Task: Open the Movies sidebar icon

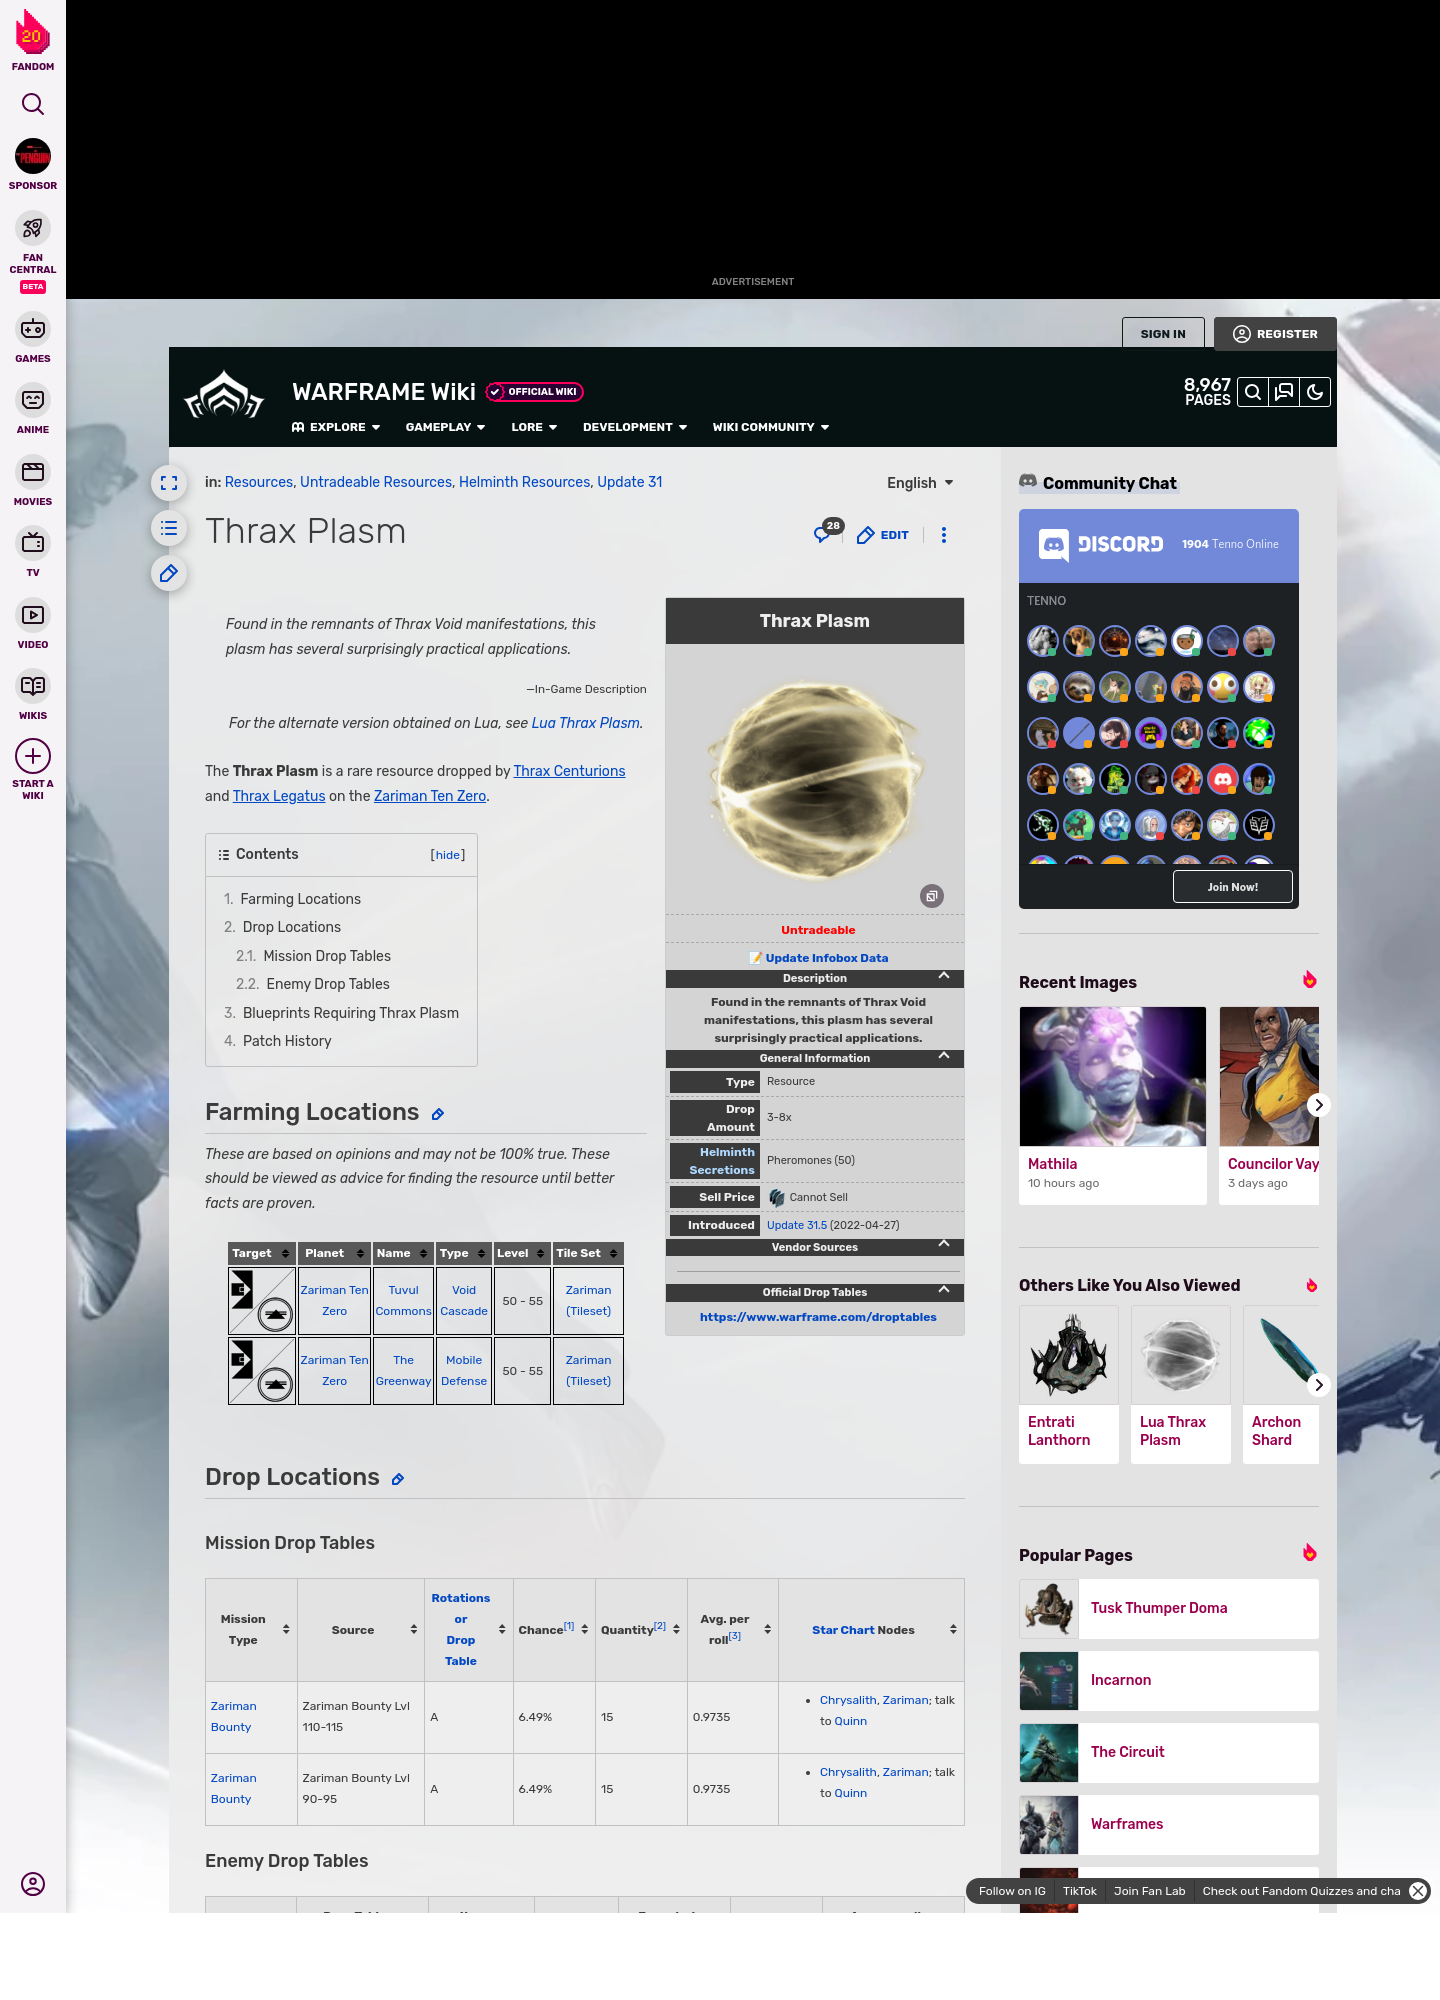Action: (33, 471)
